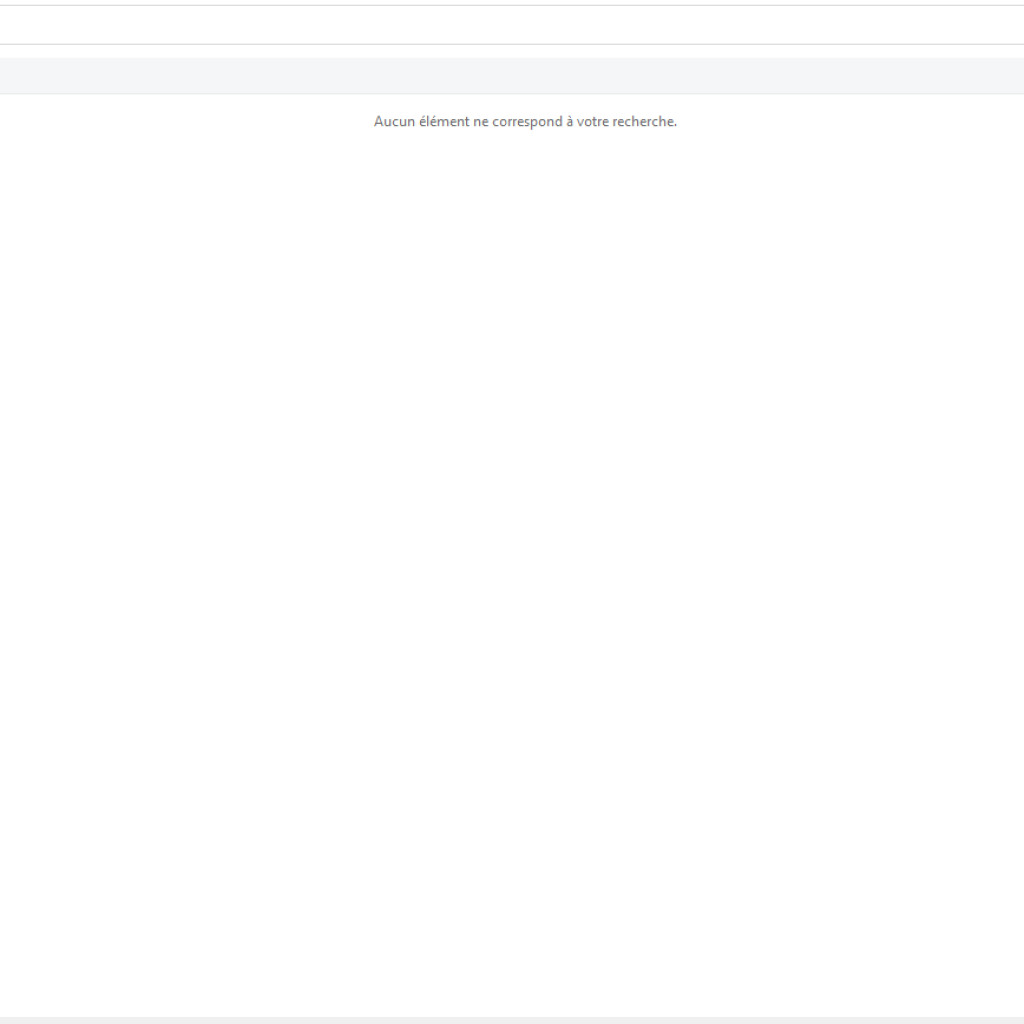This screenshot has height=1024, width=1024.
Task: Click the blank area right of the message
Action: (850, 122)
